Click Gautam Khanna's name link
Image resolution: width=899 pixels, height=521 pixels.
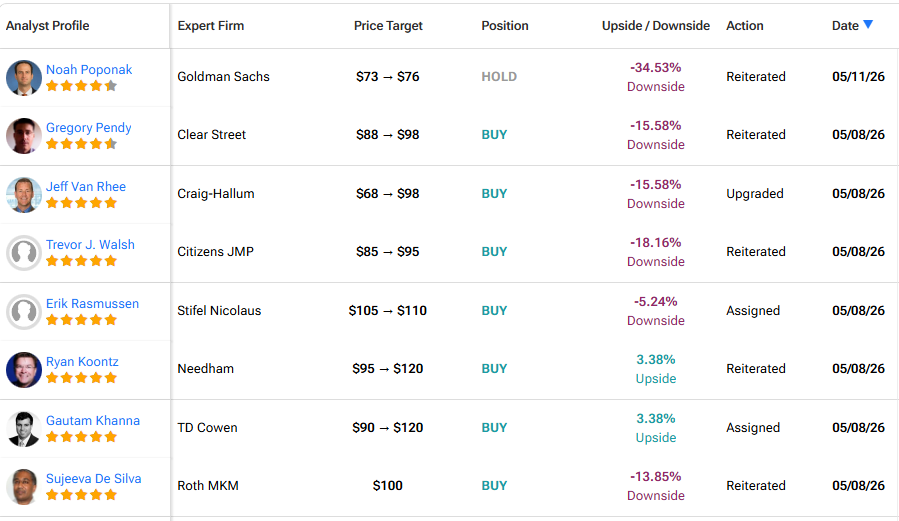(93, 420)
